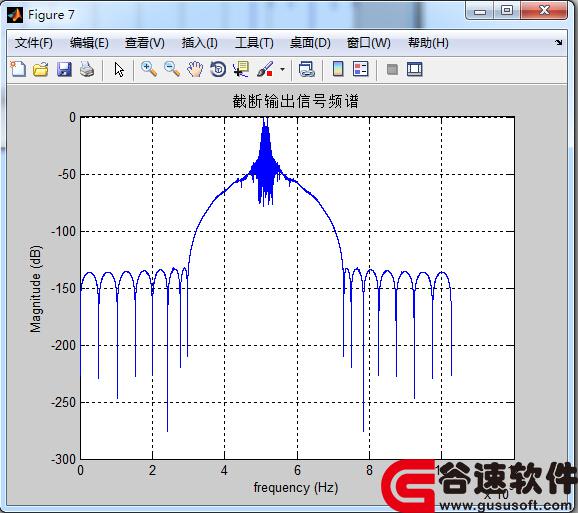Click the Magnitude (dB) y-axis label
Viewport: 578px width, 513px height.
[x=36, y=289]
